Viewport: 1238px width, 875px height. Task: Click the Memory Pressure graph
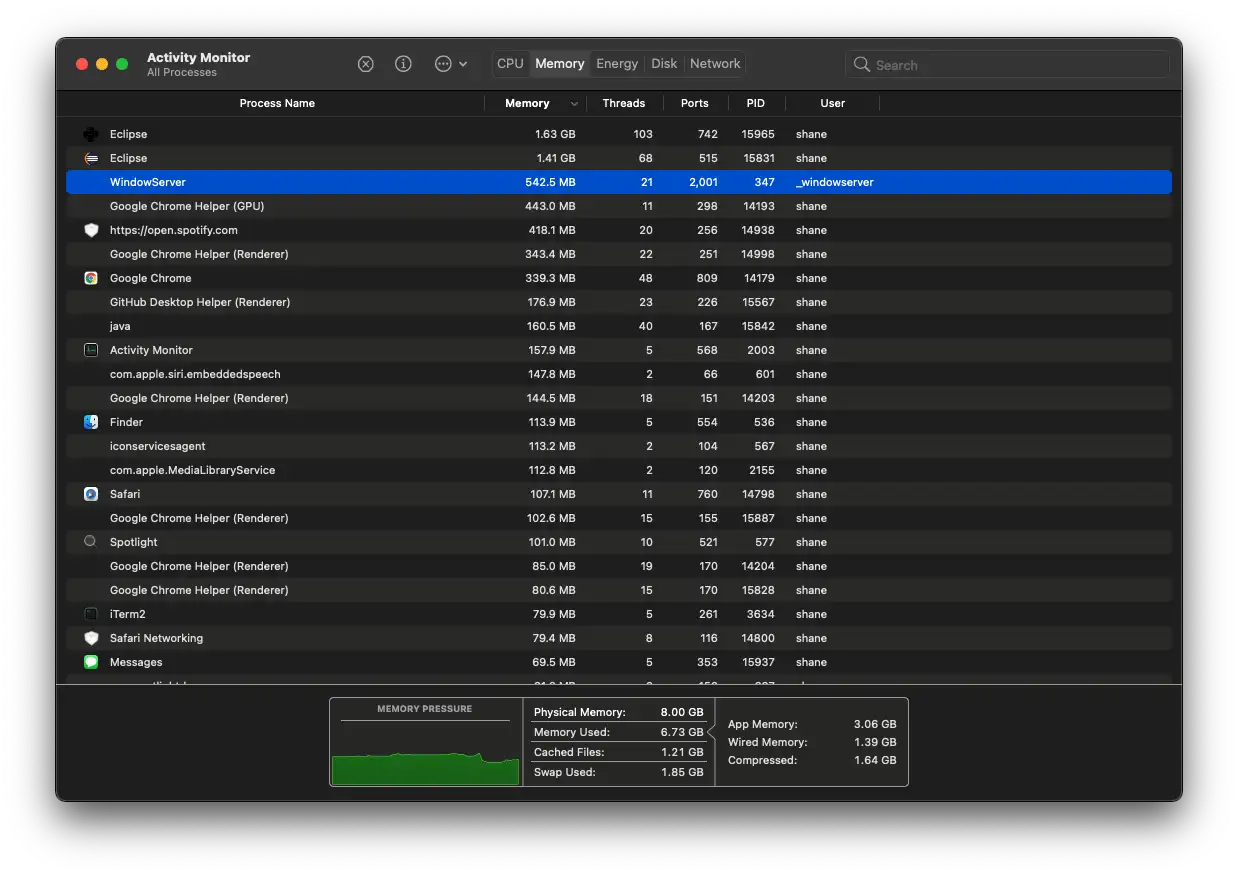click(425, 751)
